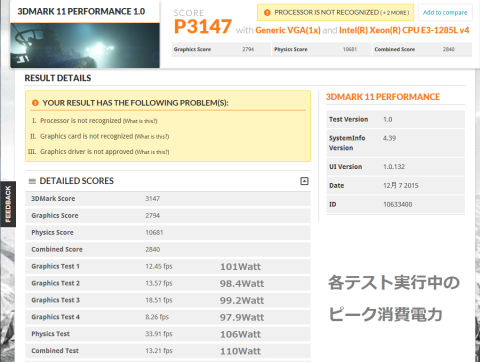Select the Combined Score 2840 header cell
Screen dimensions: 480x362
coord(422,49)
